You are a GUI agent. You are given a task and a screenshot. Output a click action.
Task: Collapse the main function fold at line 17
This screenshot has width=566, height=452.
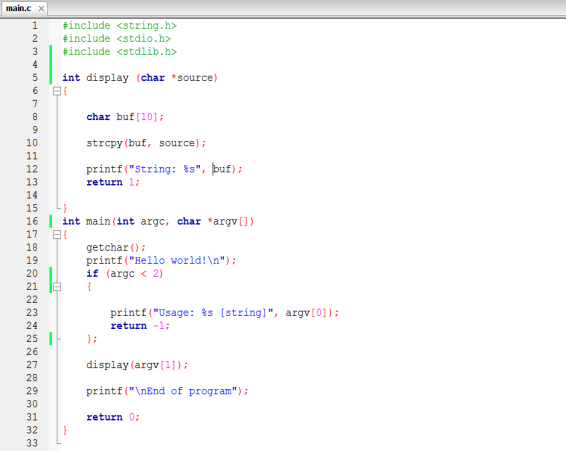(57, 235)
